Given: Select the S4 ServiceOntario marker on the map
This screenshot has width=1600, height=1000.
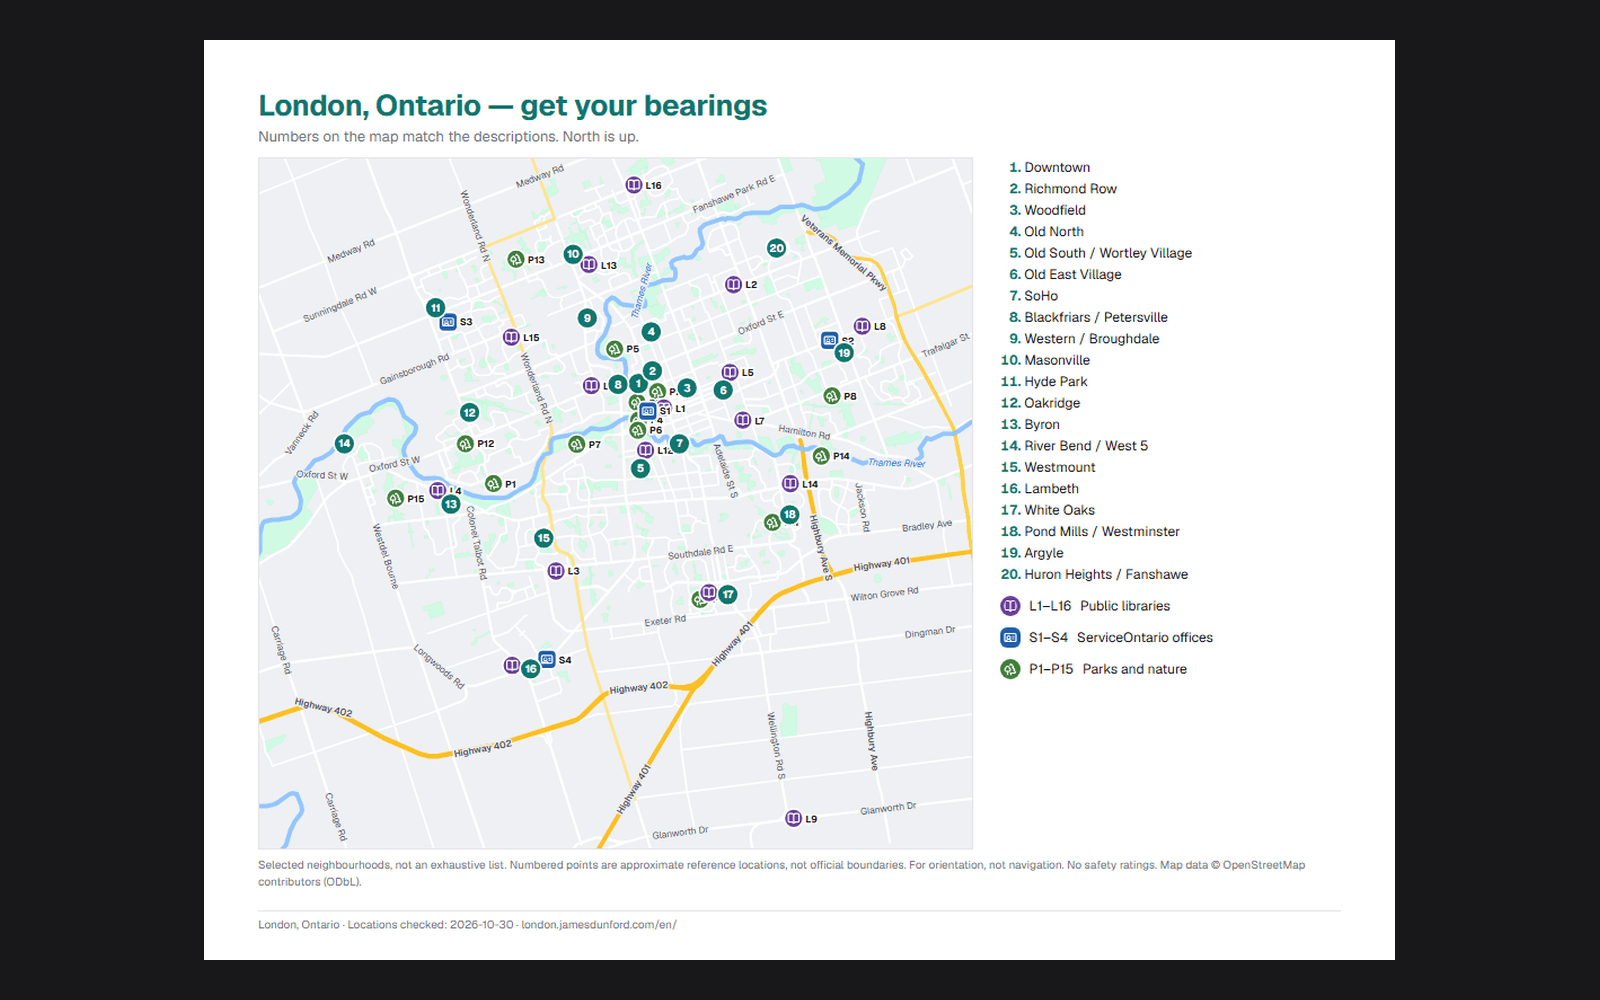Looking at the screenshot, I should pos(547,659).
